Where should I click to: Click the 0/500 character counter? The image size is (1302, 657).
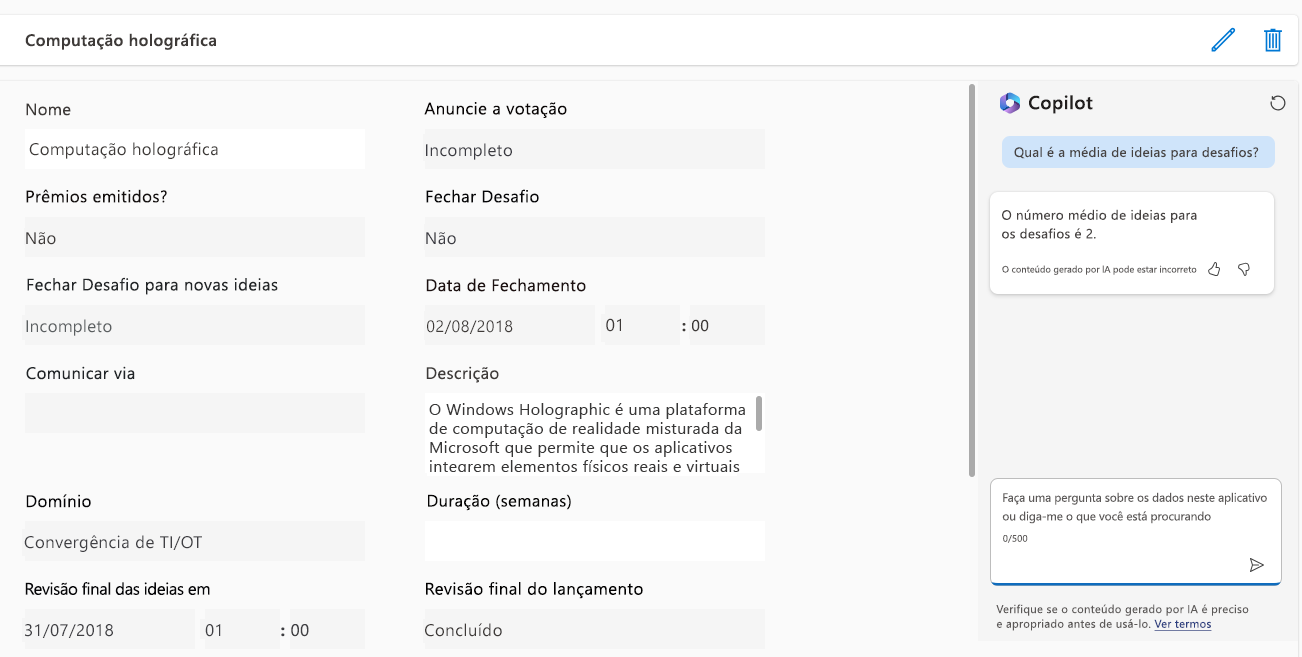point(1014,539)
